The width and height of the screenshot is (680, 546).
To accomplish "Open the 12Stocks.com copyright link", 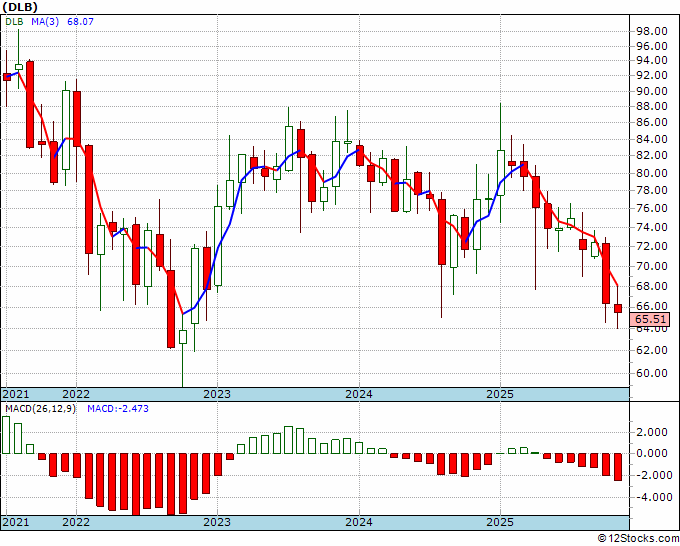I will [x=638, y=539].
